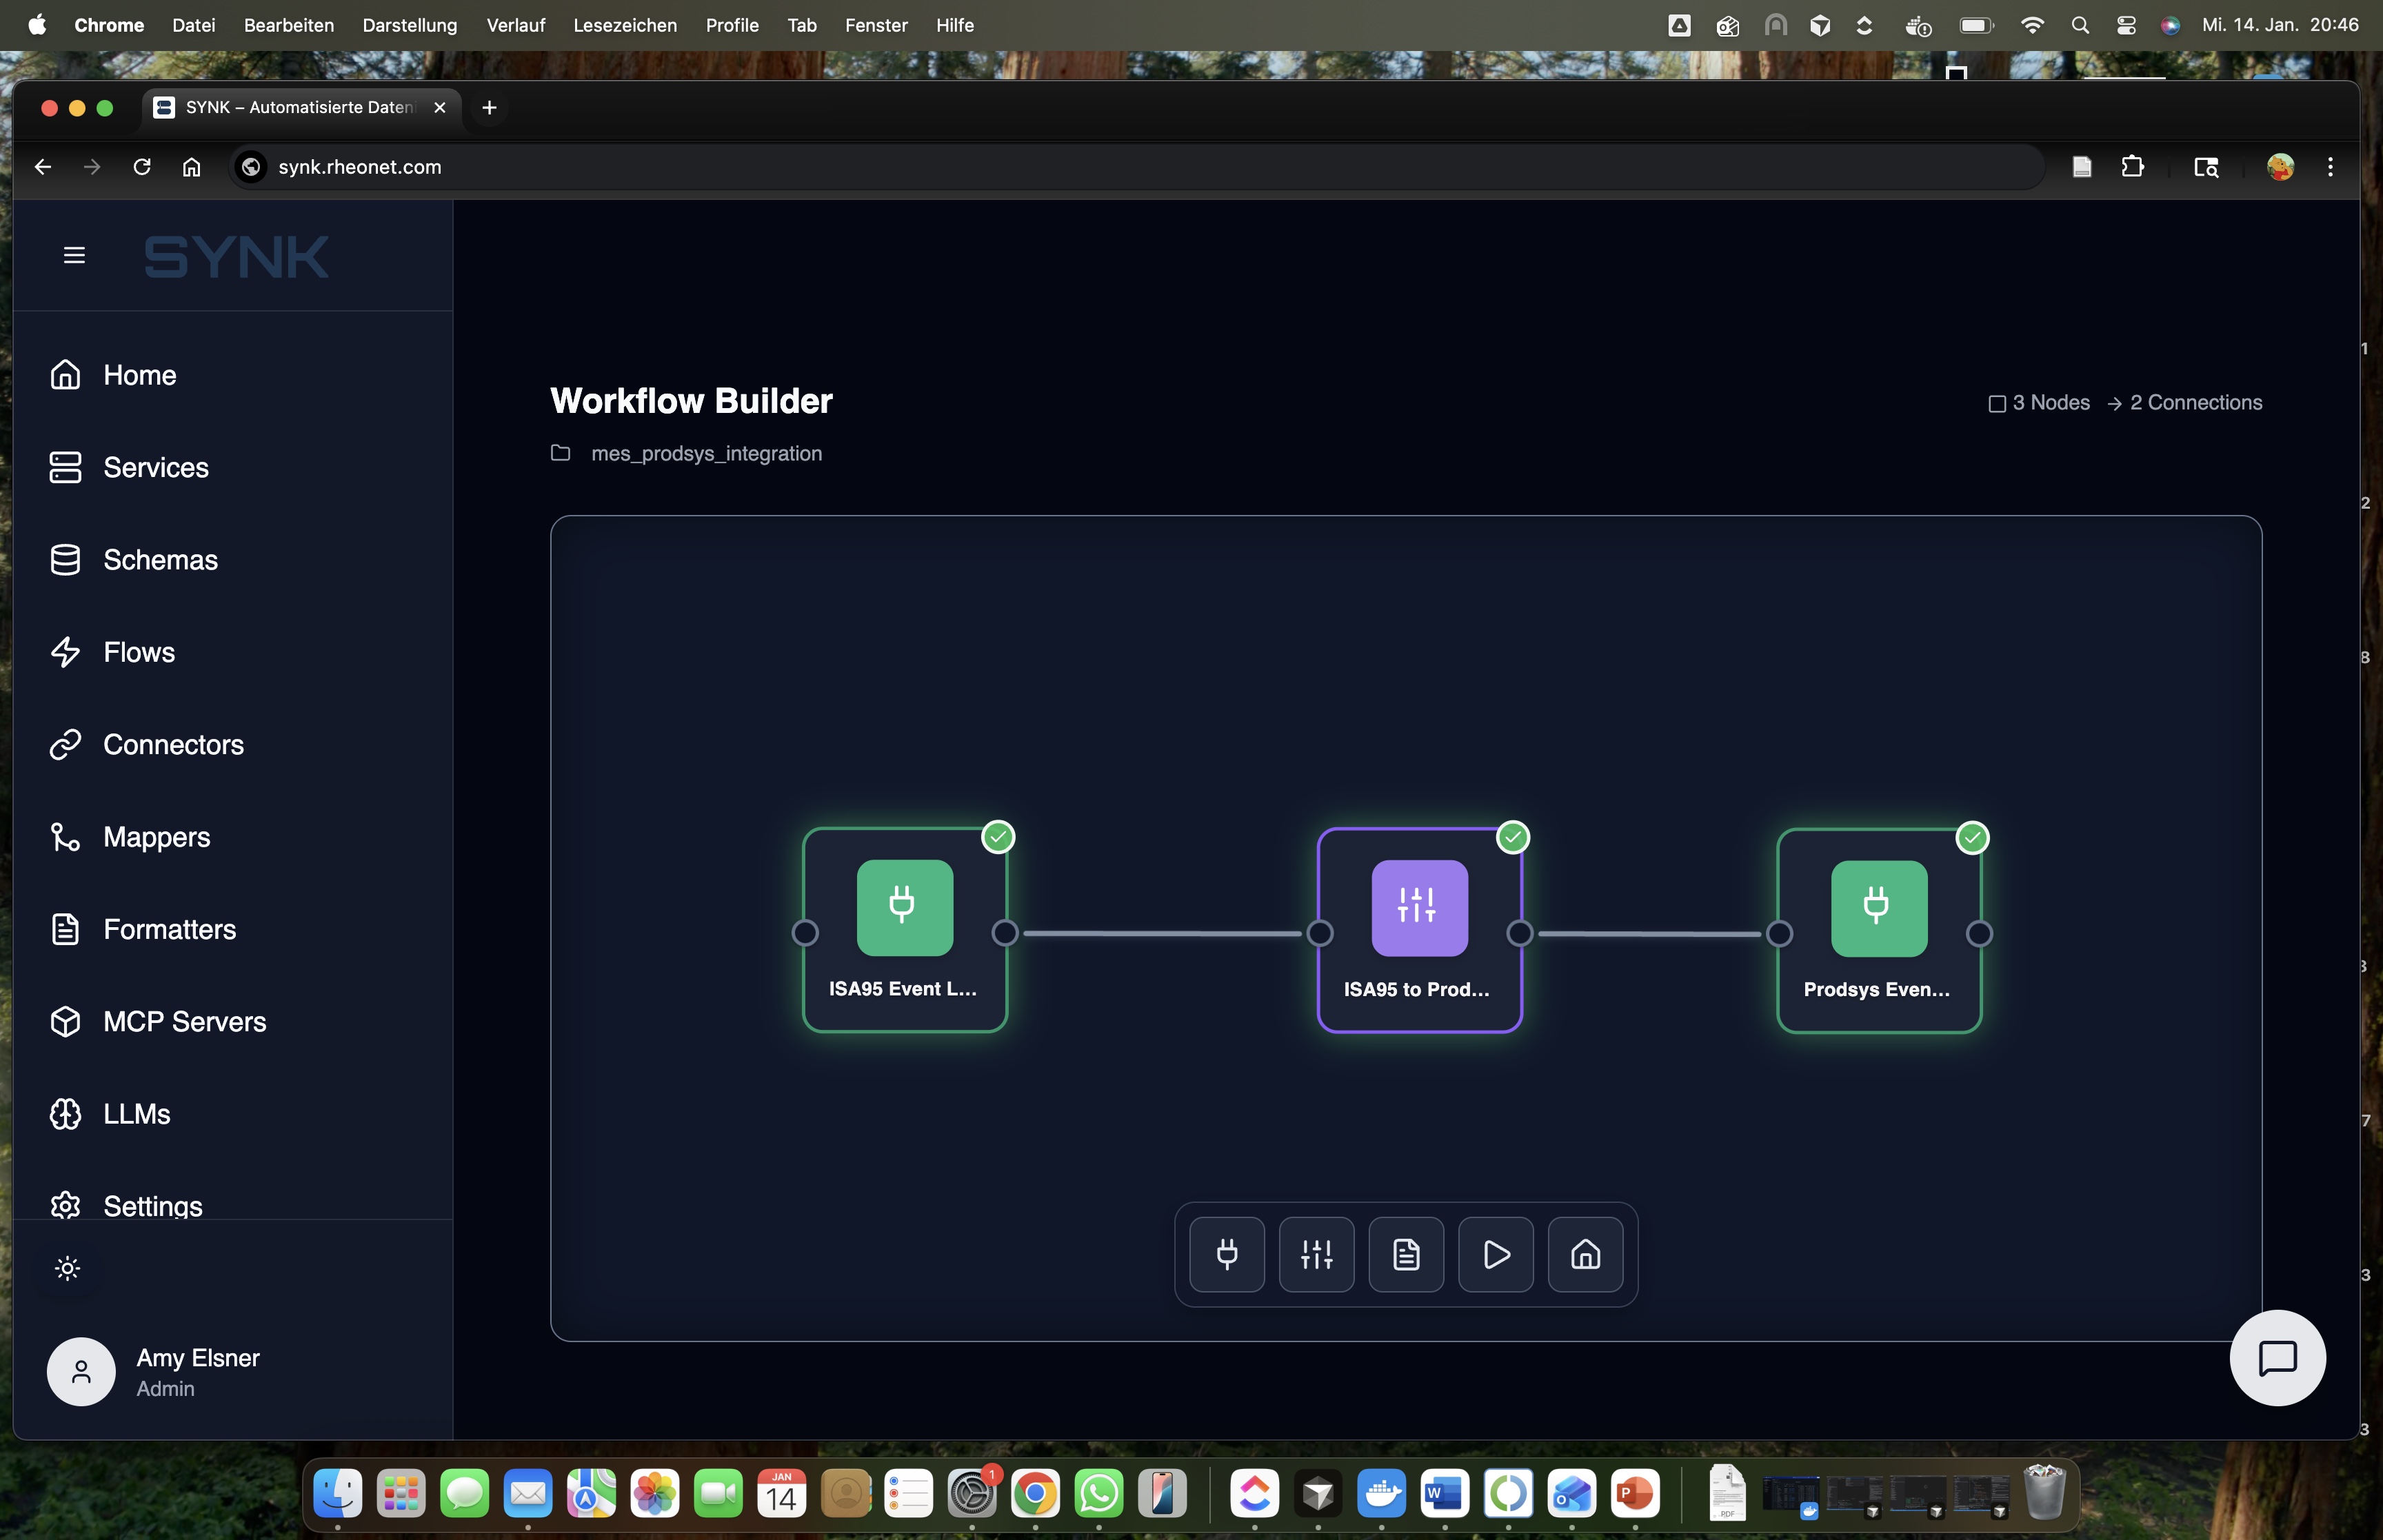
Task: Select the plug icon in the workflow toolbar
Action: click(1225, 1254)
